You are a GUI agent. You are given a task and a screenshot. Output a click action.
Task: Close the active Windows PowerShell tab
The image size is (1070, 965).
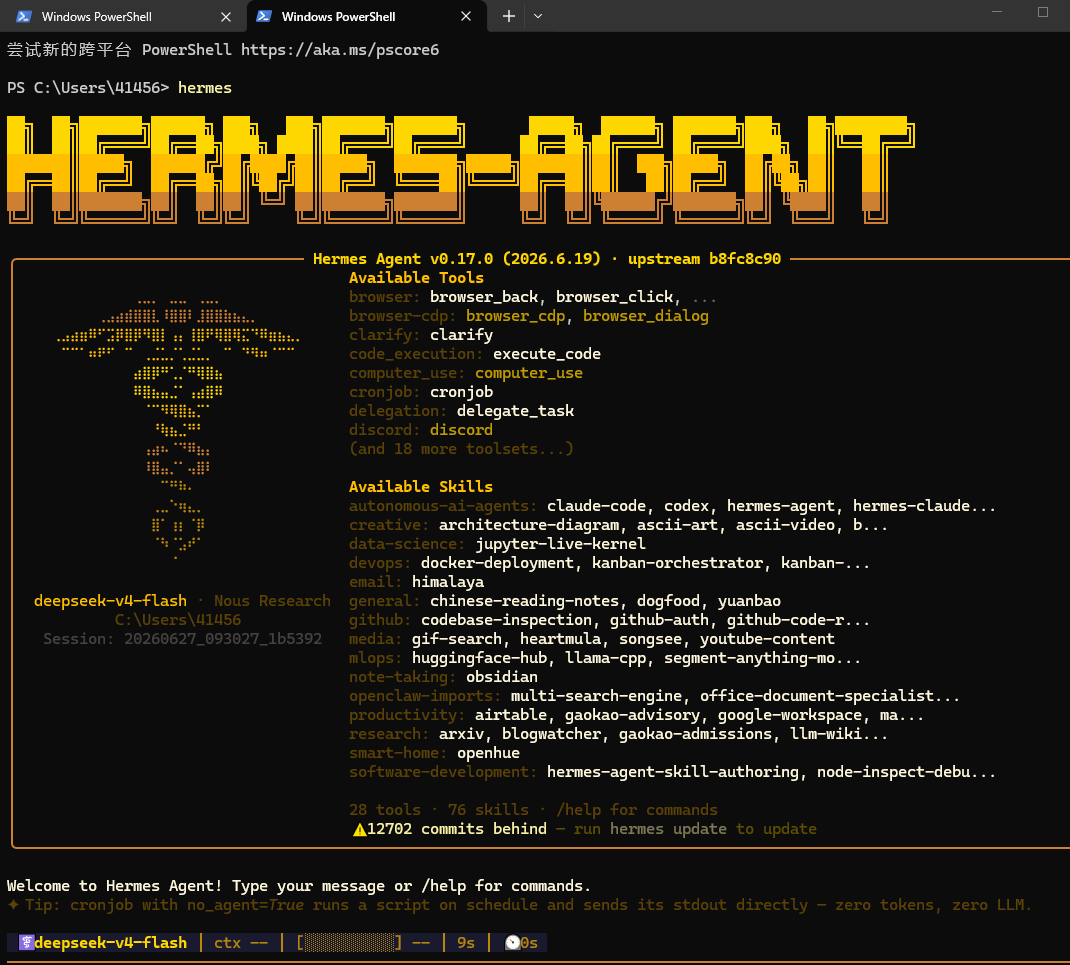(x=466, y=16)
